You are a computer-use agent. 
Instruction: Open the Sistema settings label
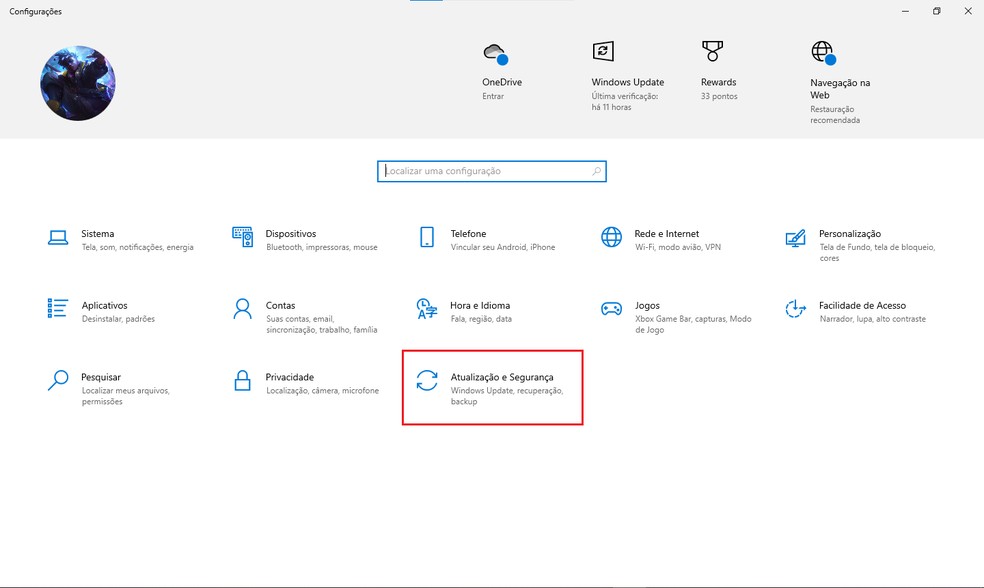[x=98, y=233]
